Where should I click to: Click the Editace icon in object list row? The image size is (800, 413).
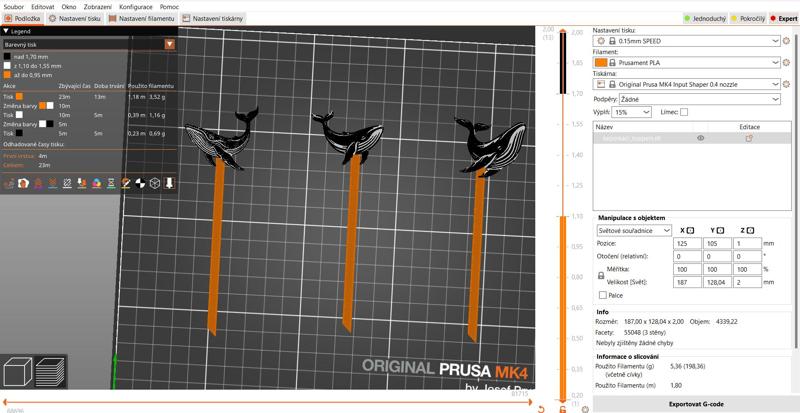[x=749, y=138]
